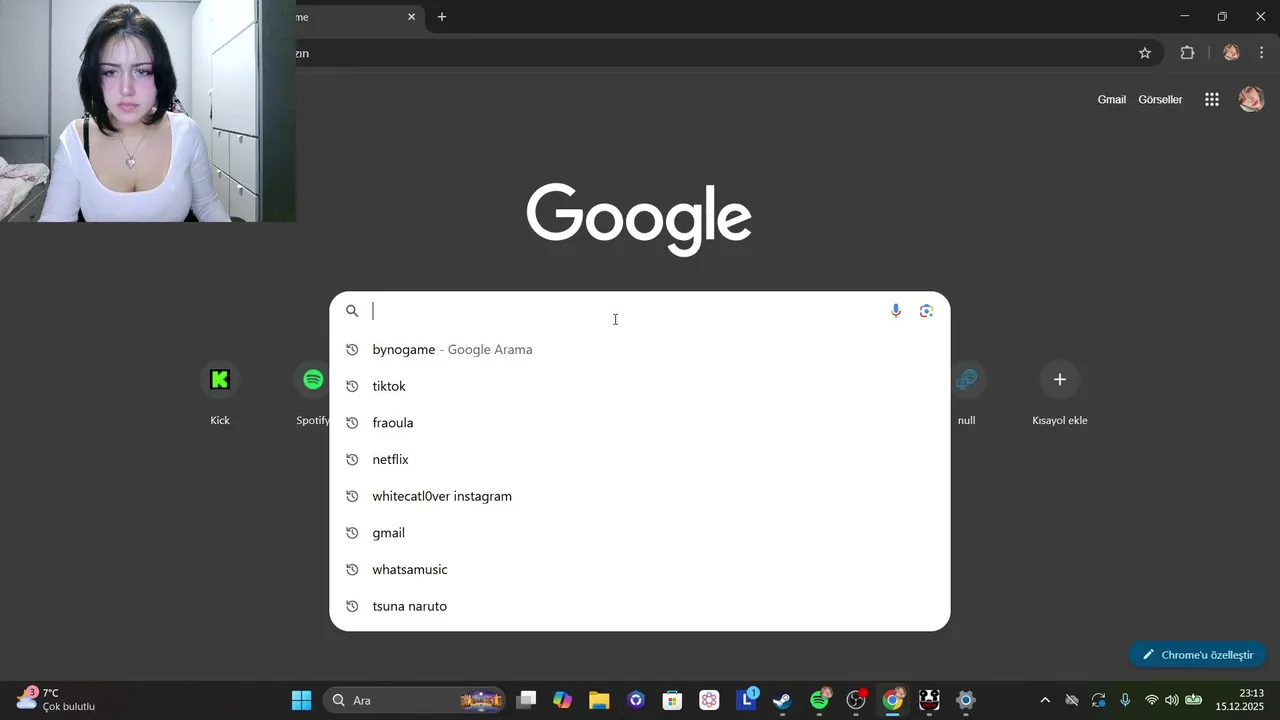Open the Google account avatar on the page
Viewport: 1280px width, 720px height.
(1251, 99)
